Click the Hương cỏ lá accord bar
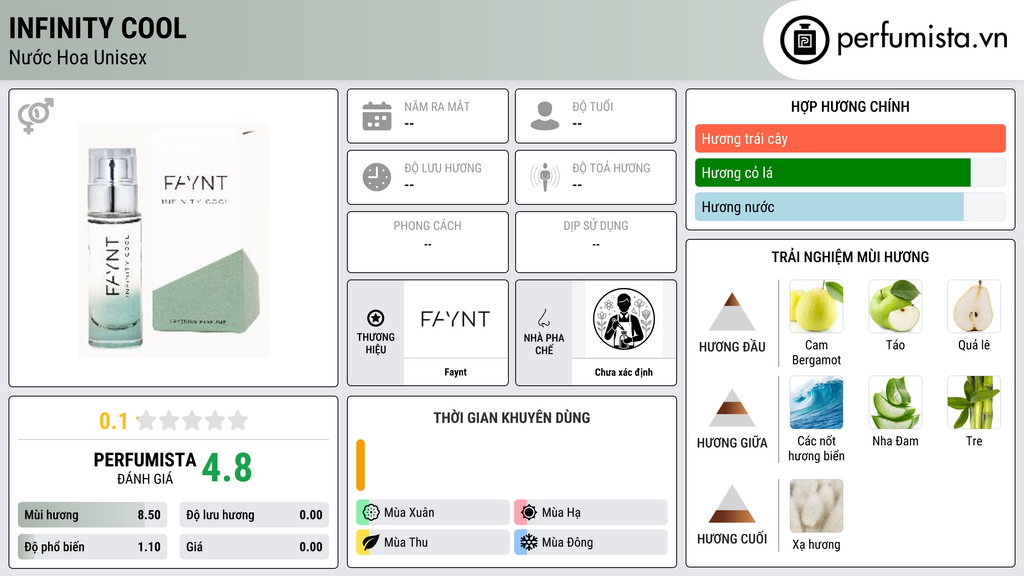Screen dimensions: 1024x576 click(x=850, y=172)
